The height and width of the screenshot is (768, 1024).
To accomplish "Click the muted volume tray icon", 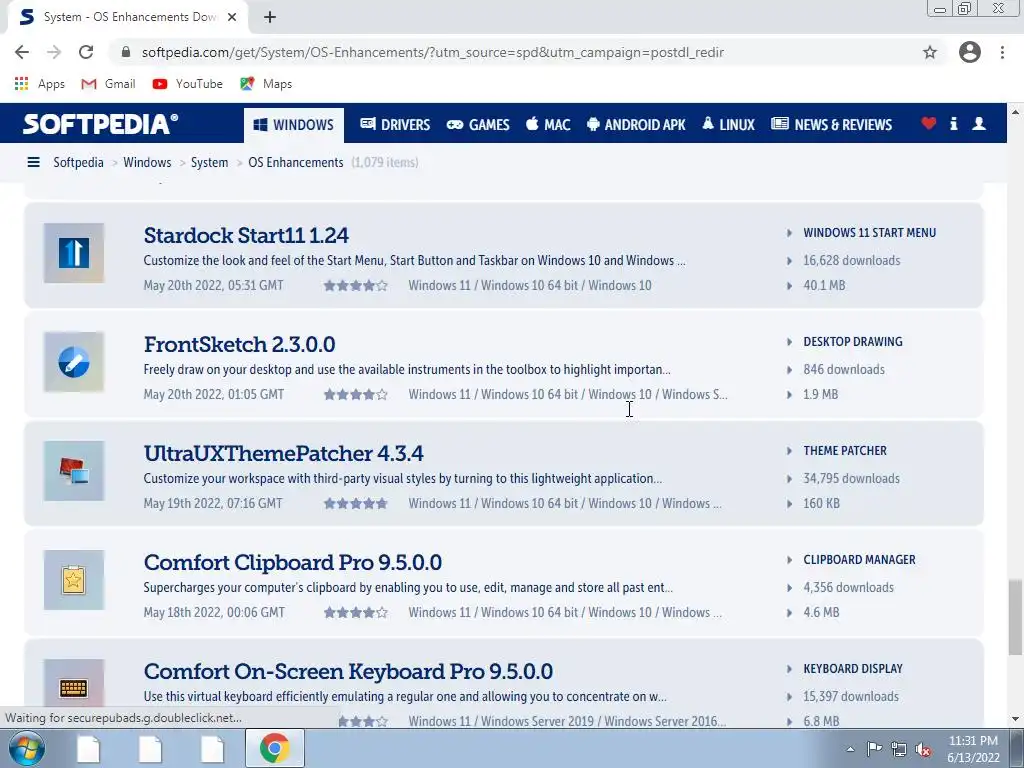I will tap(923, 749).
